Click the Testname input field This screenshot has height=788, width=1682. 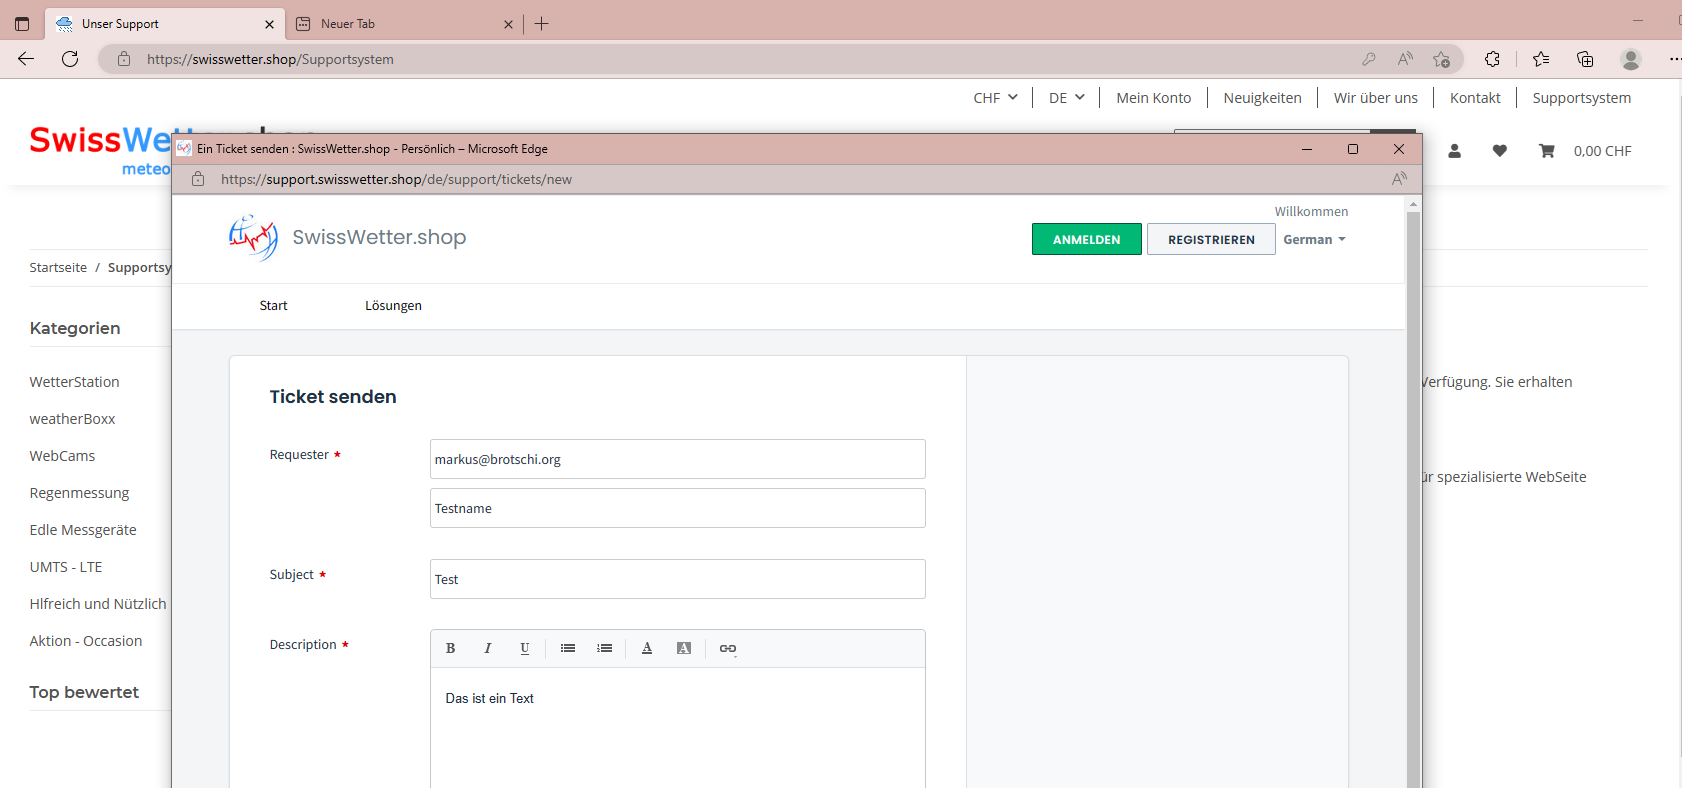pos(677,508)
